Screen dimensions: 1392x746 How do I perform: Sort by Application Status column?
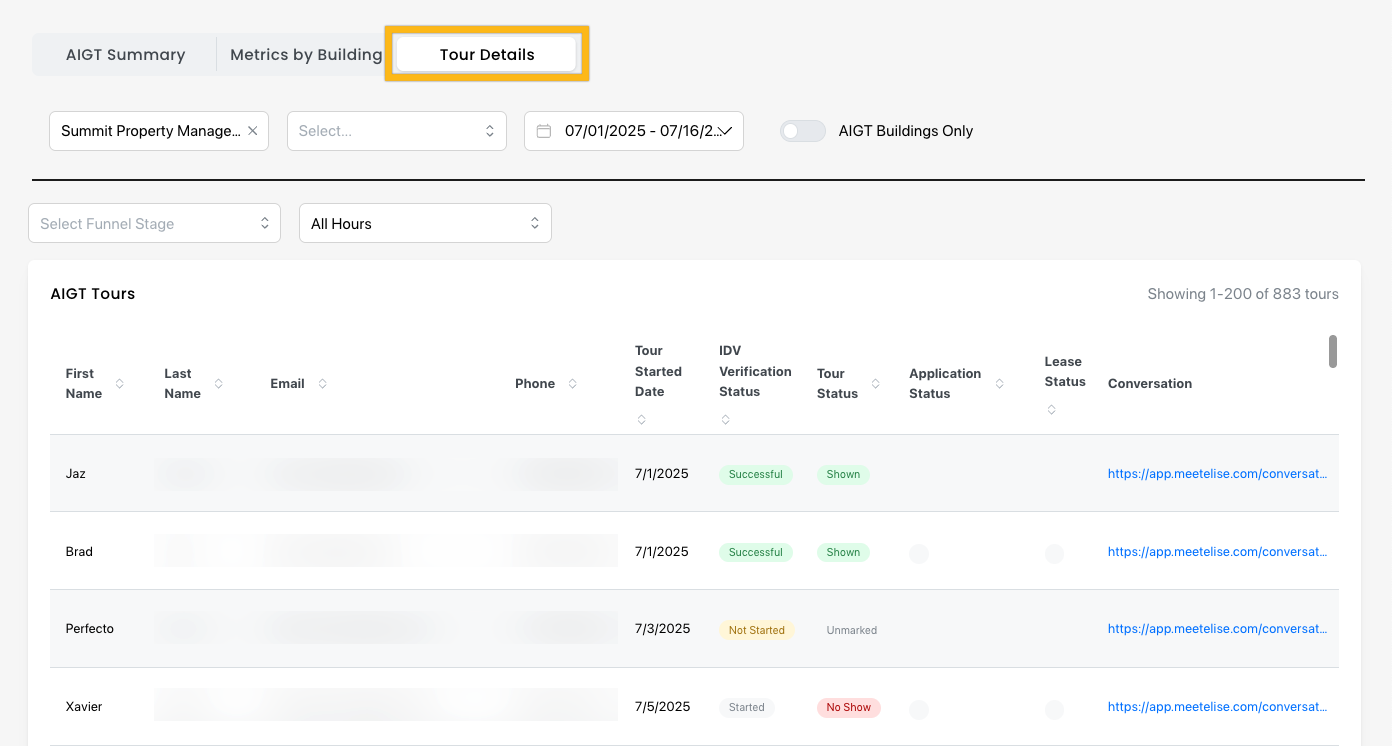tap(1000, 384)
